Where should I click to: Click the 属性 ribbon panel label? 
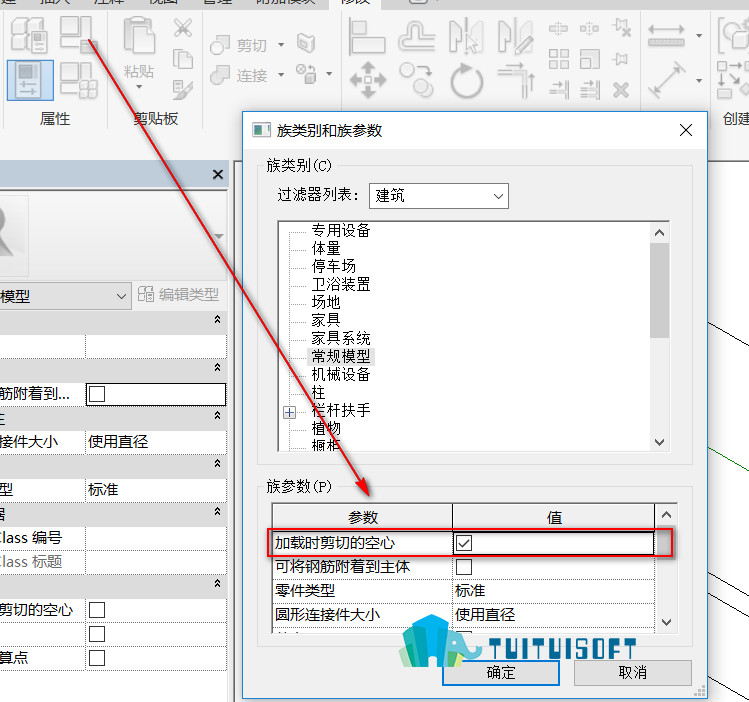coord(55,118)
